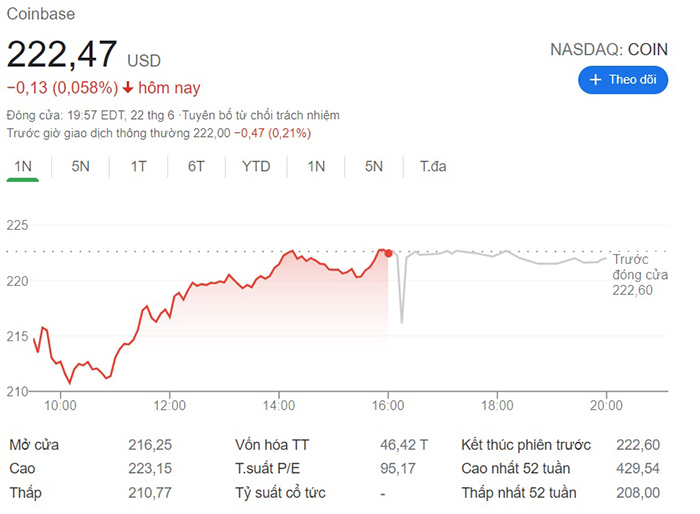
Task: Click the 12:00 time axis label
Action: [x=170, y=405]
